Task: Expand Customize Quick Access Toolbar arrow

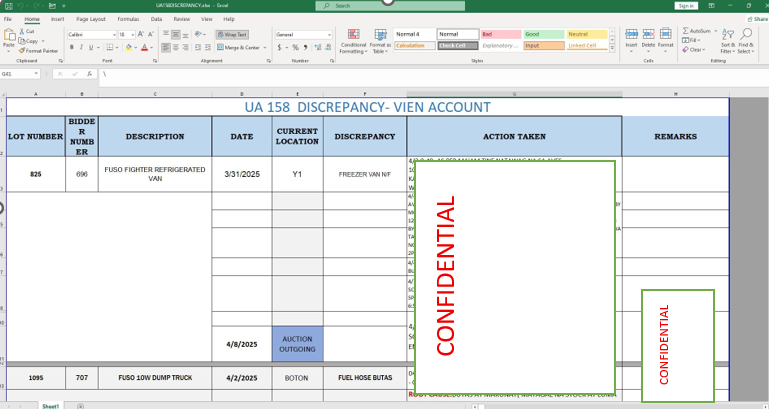Action: 64,6
